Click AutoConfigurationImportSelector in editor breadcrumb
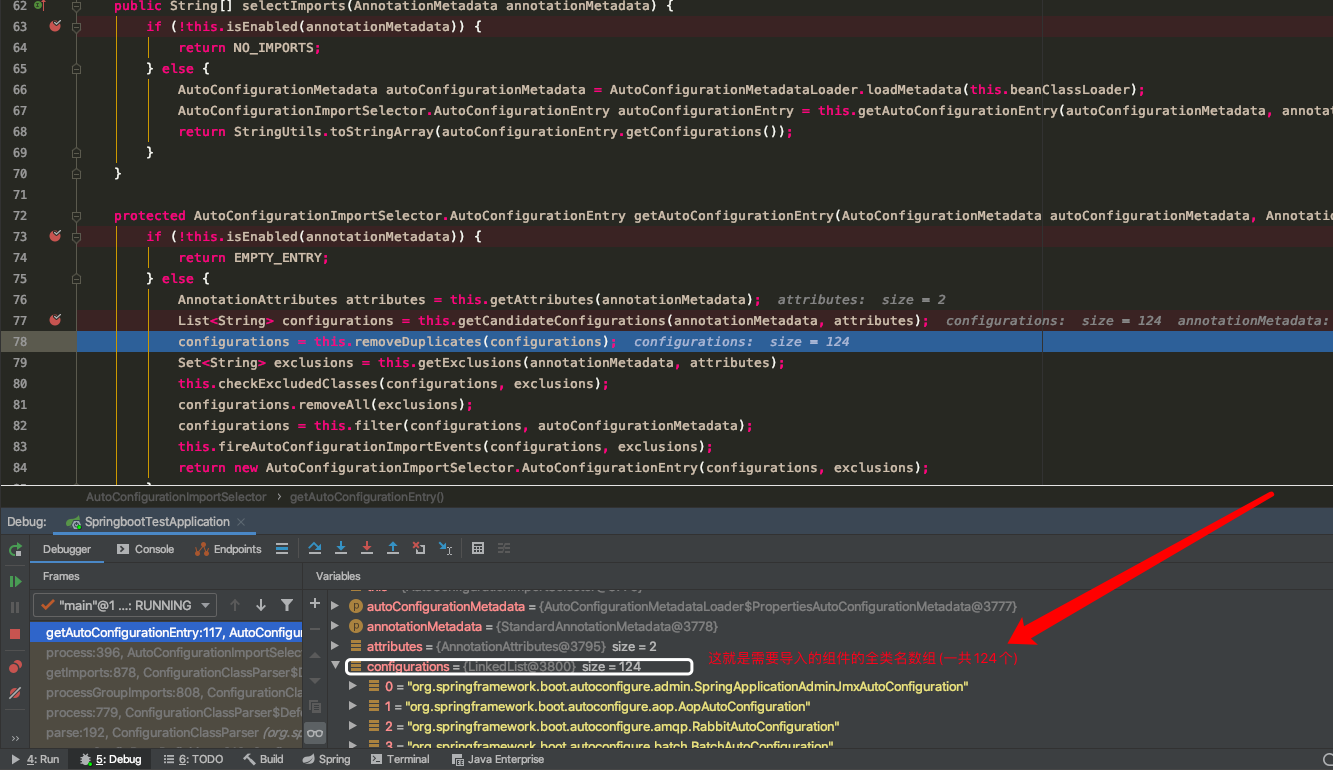Image resolution: width=1333 pixels, height=770 pixels. coord(176,496)
